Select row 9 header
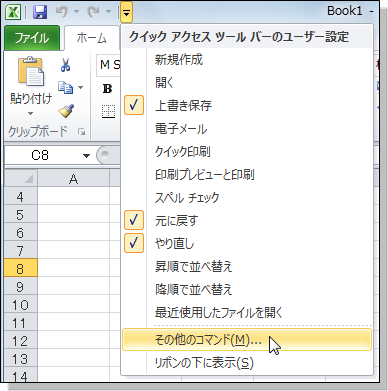388x391 pixels. point(21,287)
